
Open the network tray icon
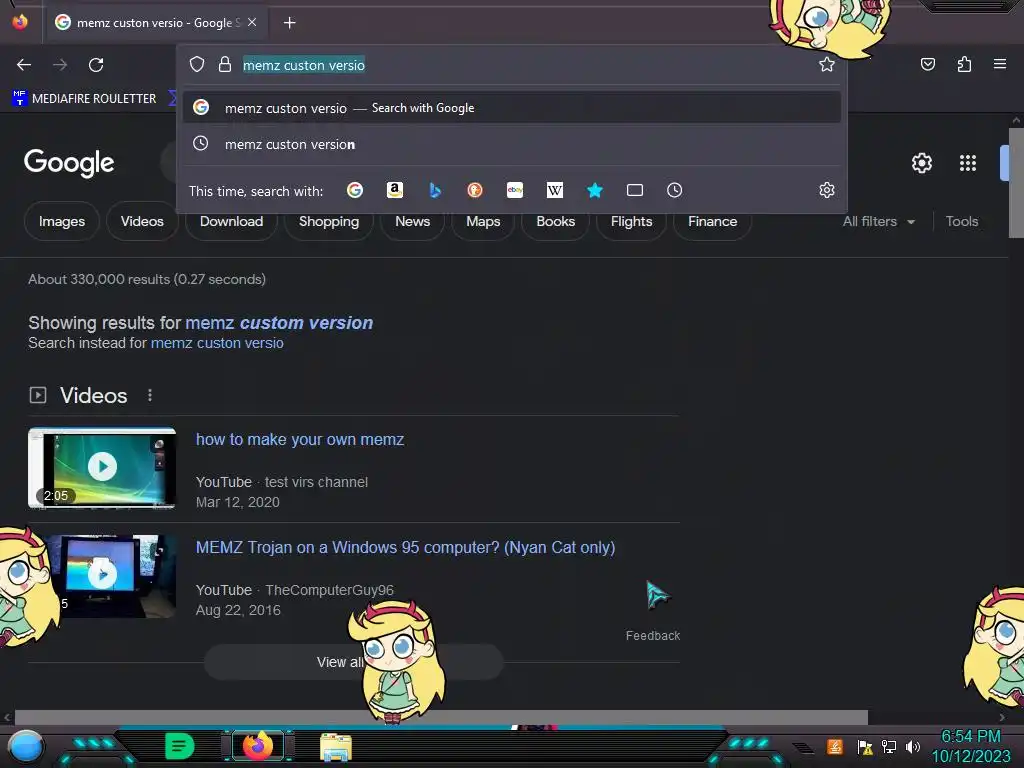[x=889, y=746]
